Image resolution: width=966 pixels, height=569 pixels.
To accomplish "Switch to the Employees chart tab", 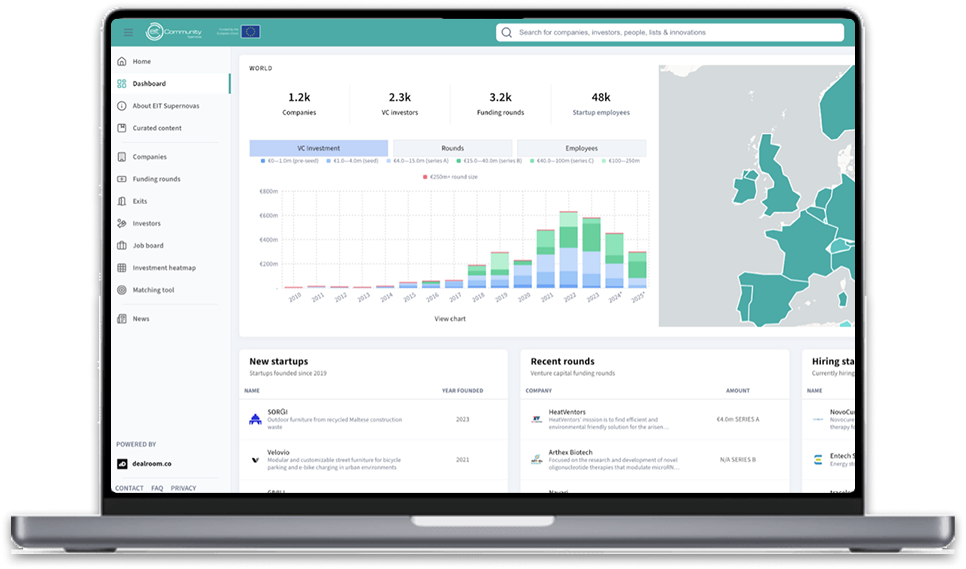I will 581,148.
